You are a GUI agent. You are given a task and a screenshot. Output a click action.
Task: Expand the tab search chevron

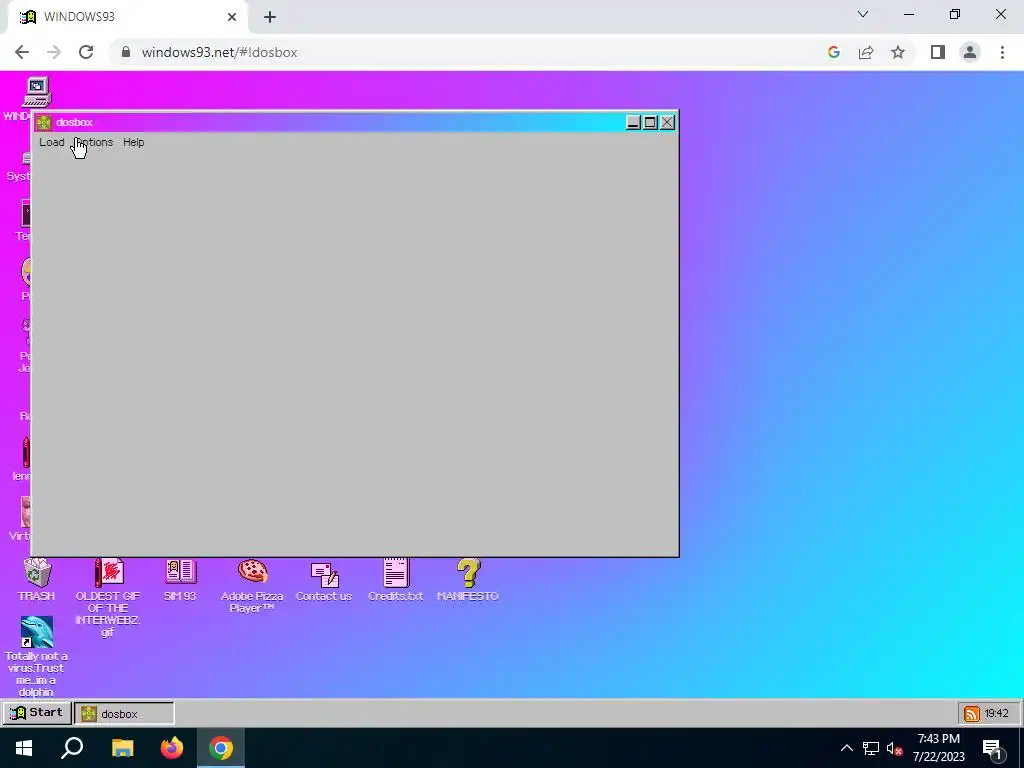pos(863,14)
